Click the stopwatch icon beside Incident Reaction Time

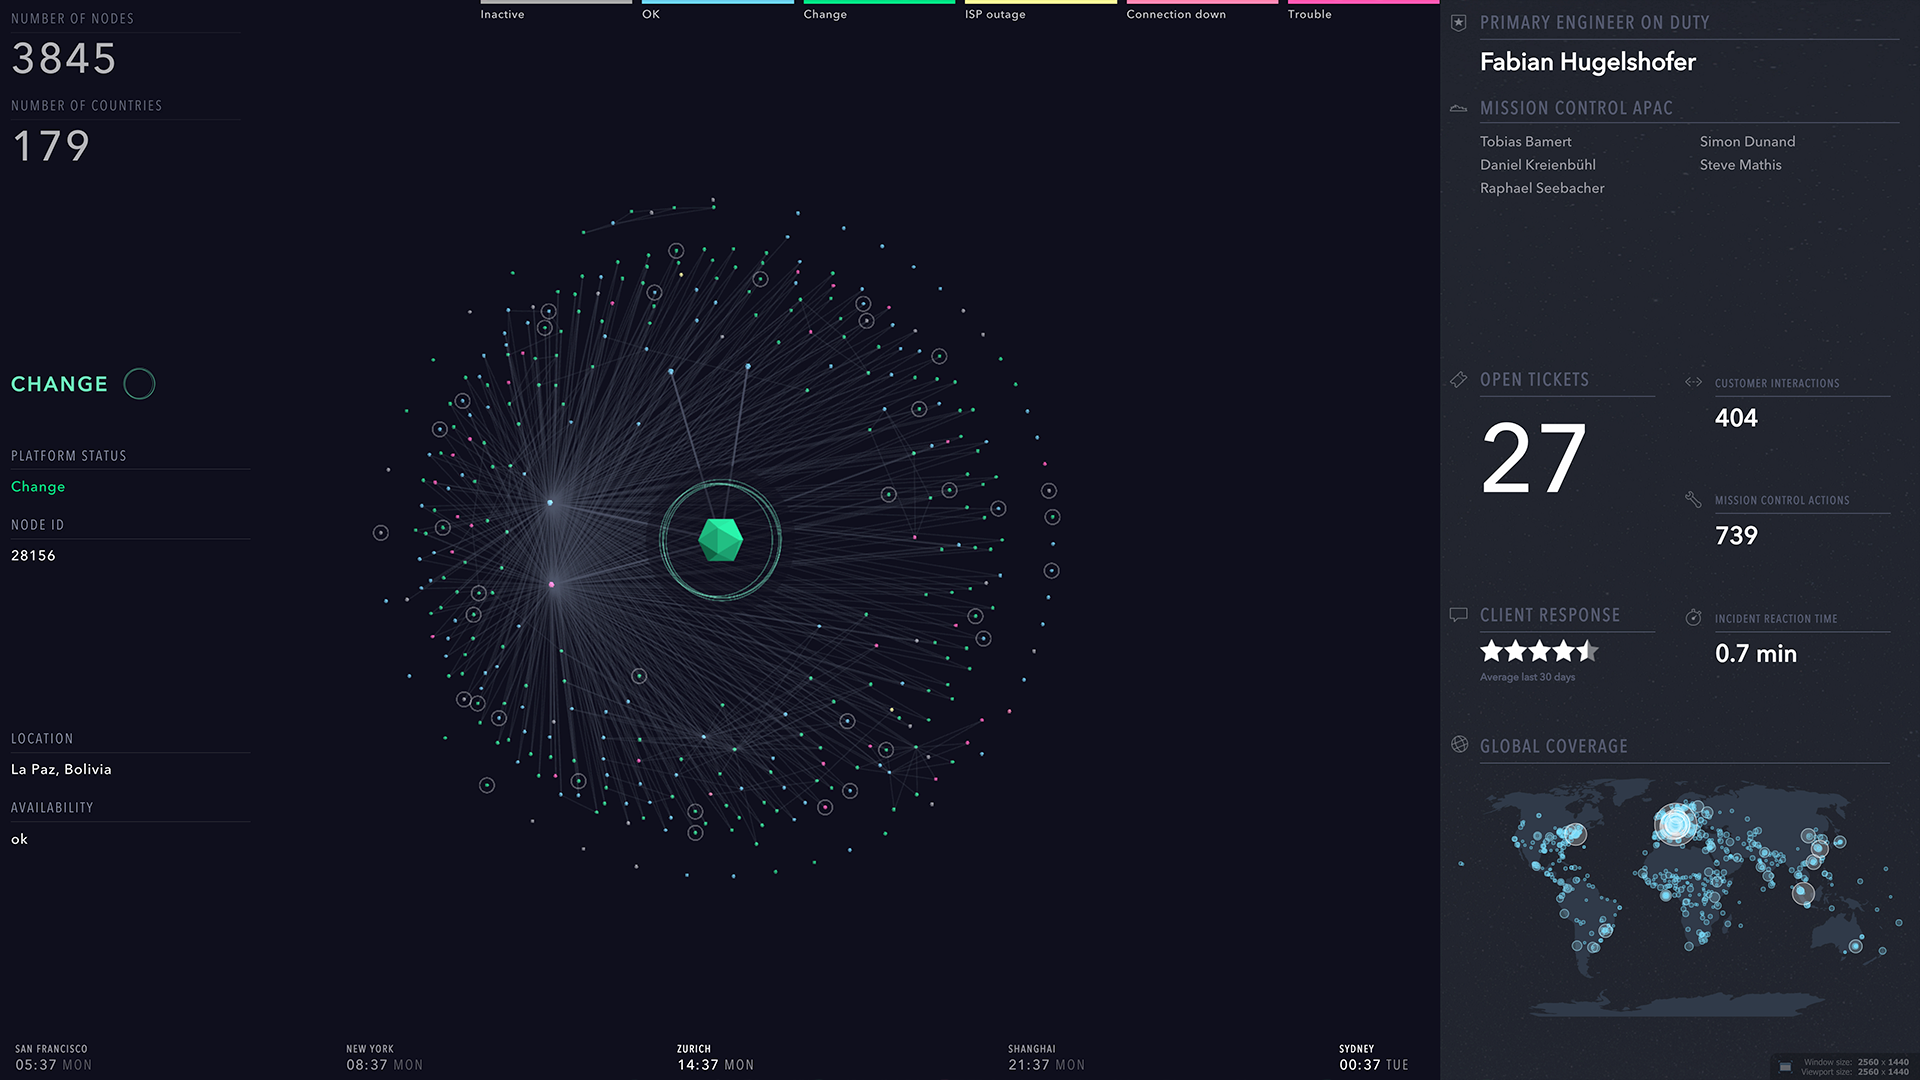click(x=1693, y=618)
